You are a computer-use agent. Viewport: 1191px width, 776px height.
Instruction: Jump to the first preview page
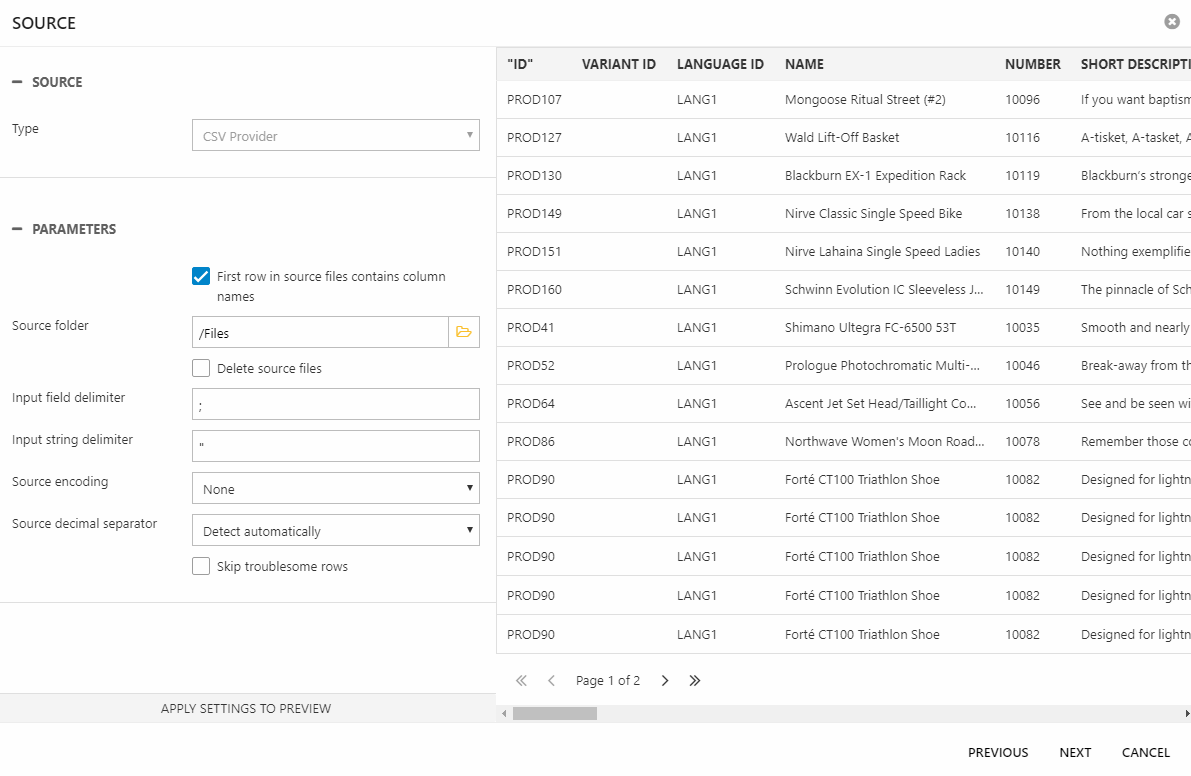pos(521,681)
